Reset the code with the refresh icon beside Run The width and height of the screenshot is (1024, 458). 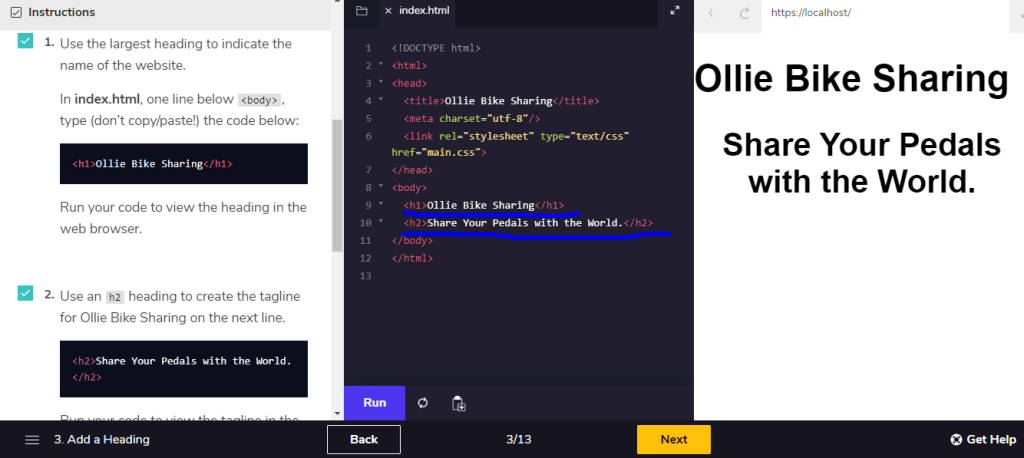tap(423, 403)
